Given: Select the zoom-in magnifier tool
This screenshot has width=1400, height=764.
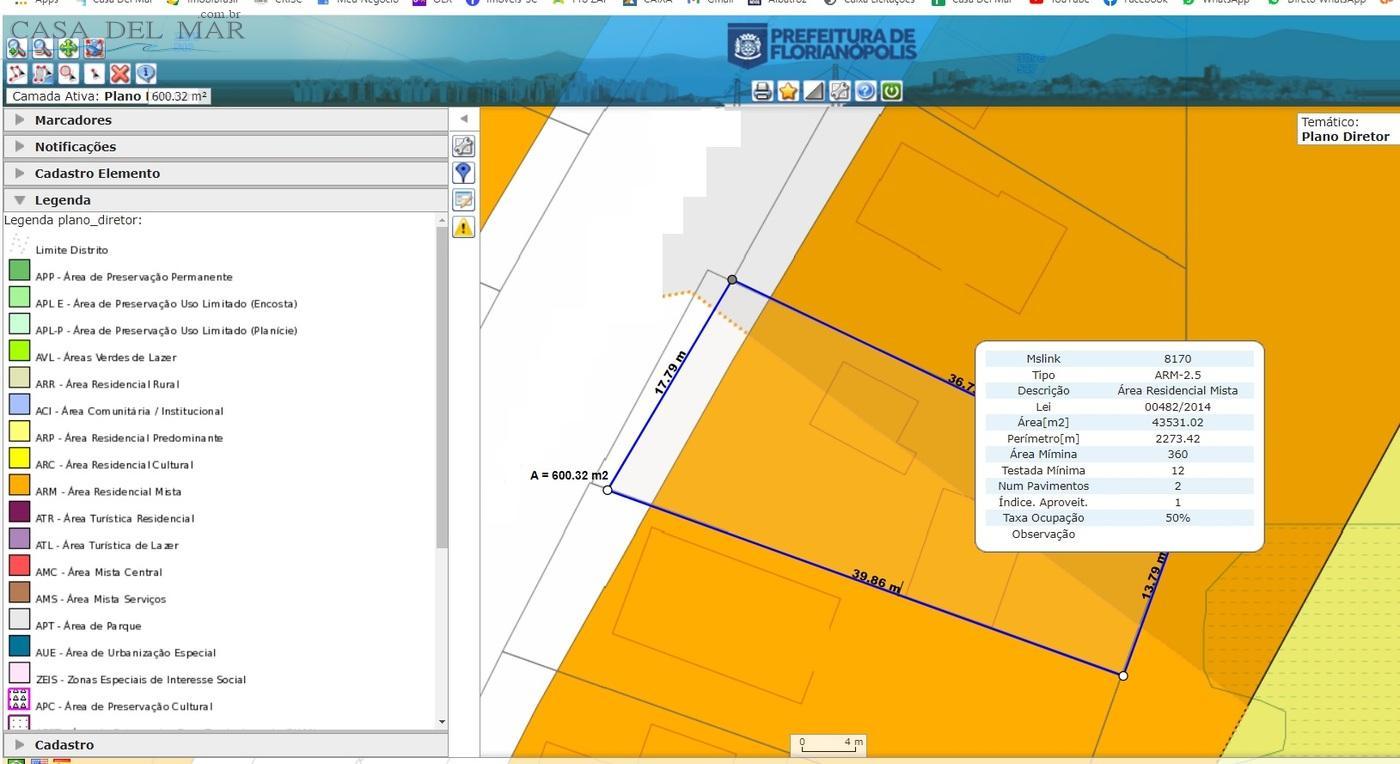Looking at the screenshot, I should point(17,48).
